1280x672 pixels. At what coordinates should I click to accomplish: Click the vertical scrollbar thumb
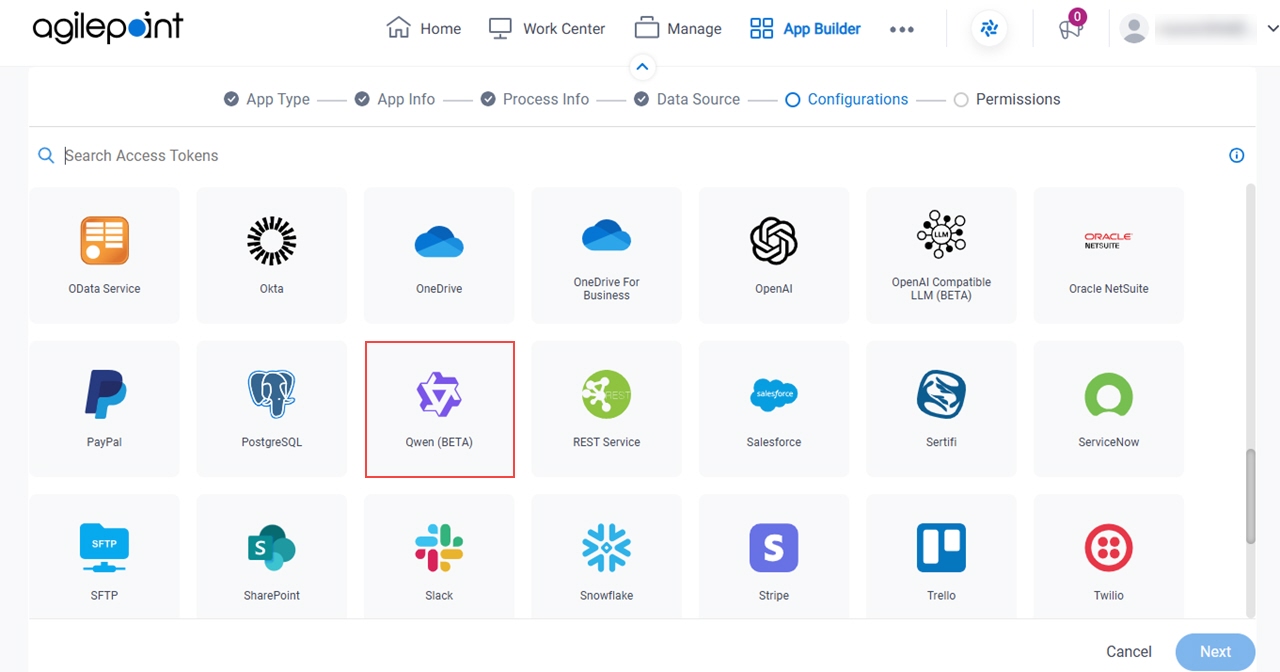1250,497
